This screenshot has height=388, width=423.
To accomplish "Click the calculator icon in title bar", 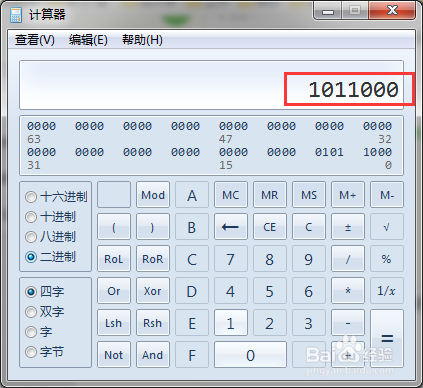I will (16, 15).
